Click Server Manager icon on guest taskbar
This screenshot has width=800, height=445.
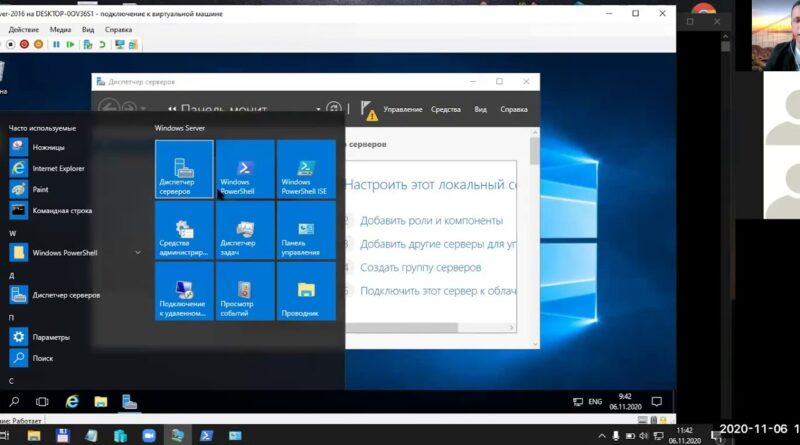129,402
